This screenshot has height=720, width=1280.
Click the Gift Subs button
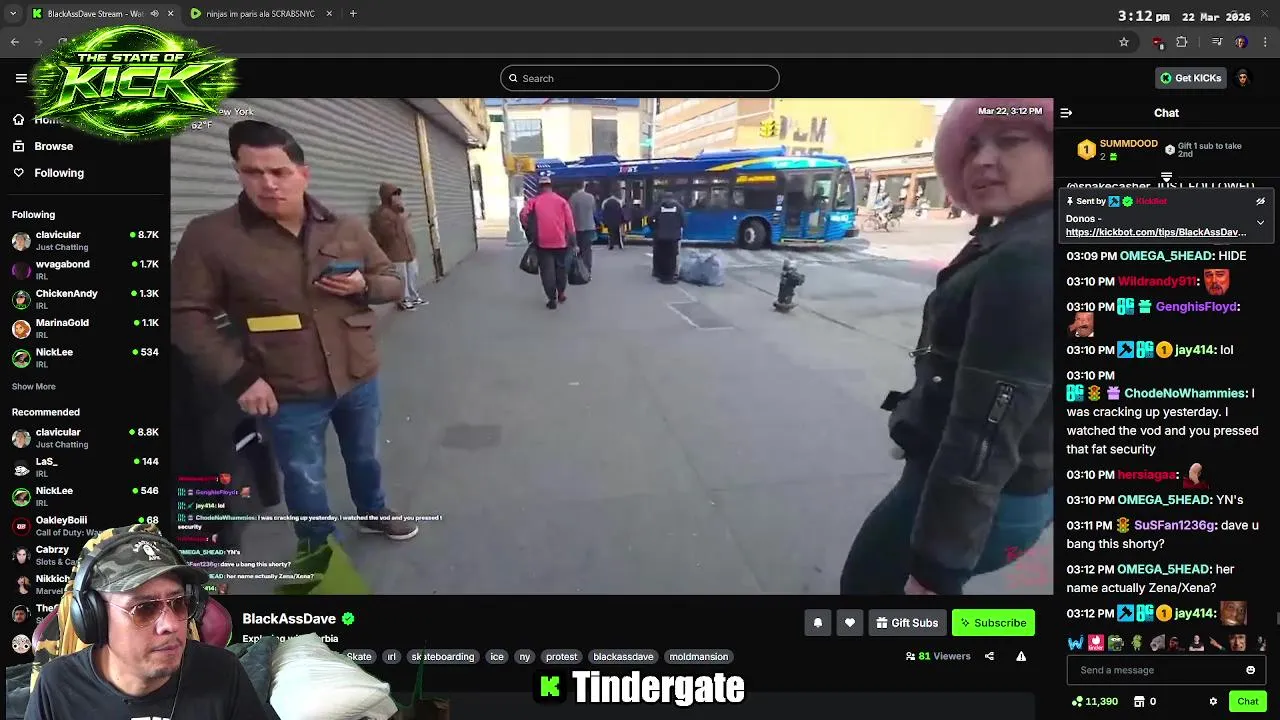907,623
